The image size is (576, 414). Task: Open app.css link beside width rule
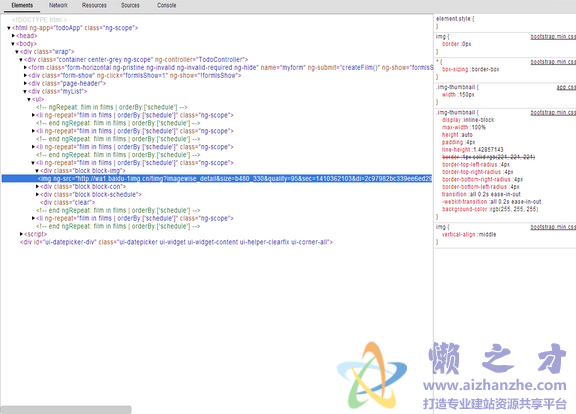click(x=566, y=87)
